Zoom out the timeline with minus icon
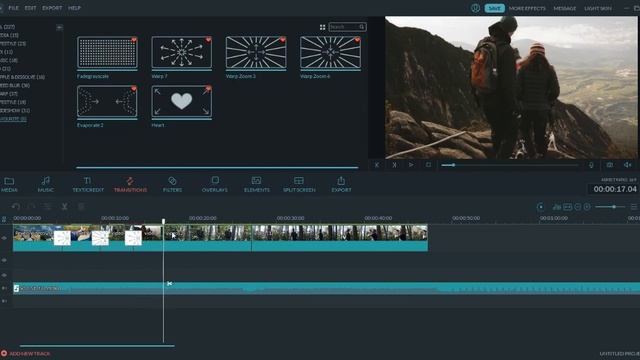 pos(578,207)
